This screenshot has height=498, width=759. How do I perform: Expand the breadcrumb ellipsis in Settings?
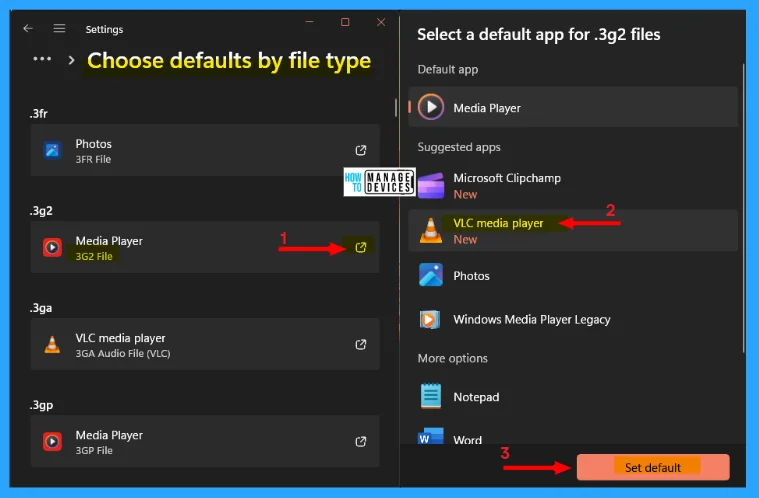[42, 59]
